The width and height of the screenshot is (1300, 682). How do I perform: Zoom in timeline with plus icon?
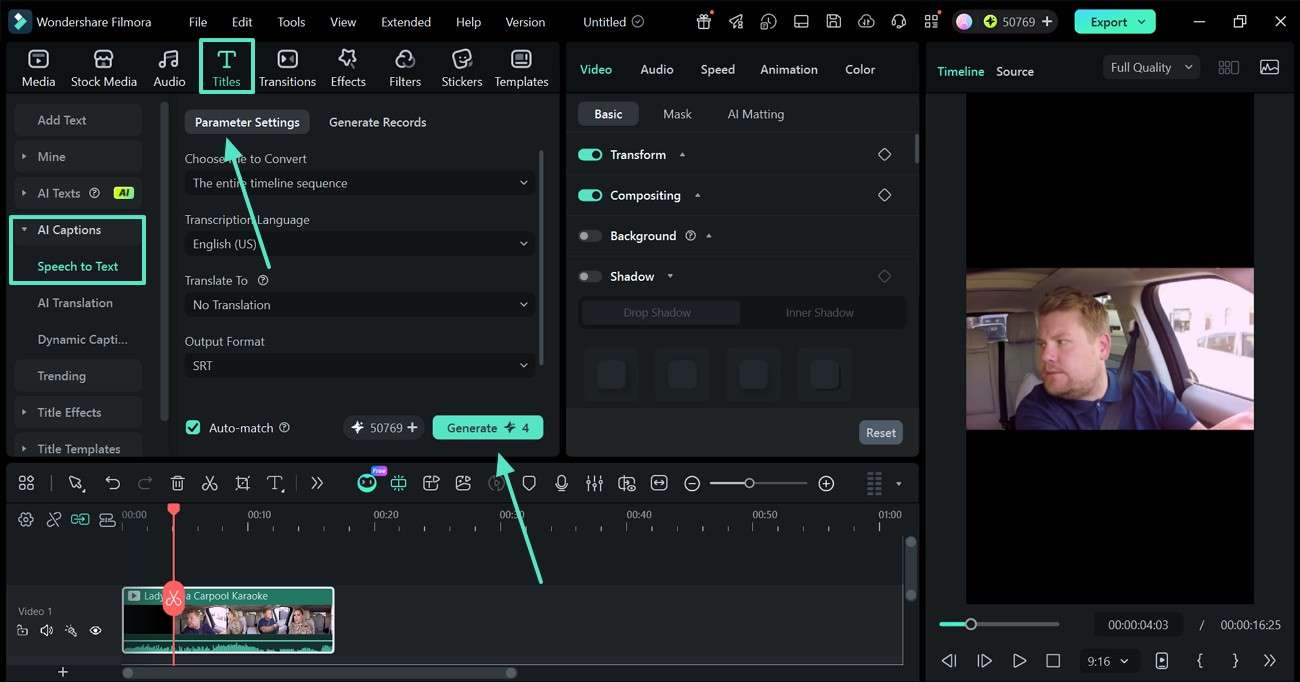pos(826,483)
